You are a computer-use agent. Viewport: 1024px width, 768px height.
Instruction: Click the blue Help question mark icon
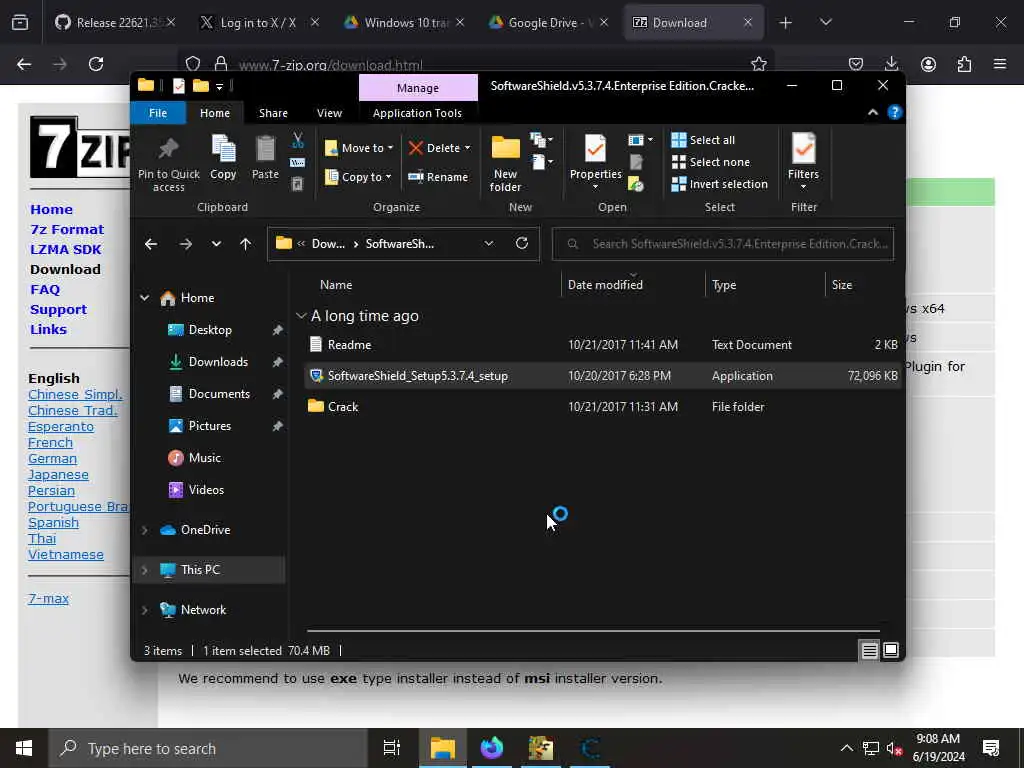tap(894, 112)
